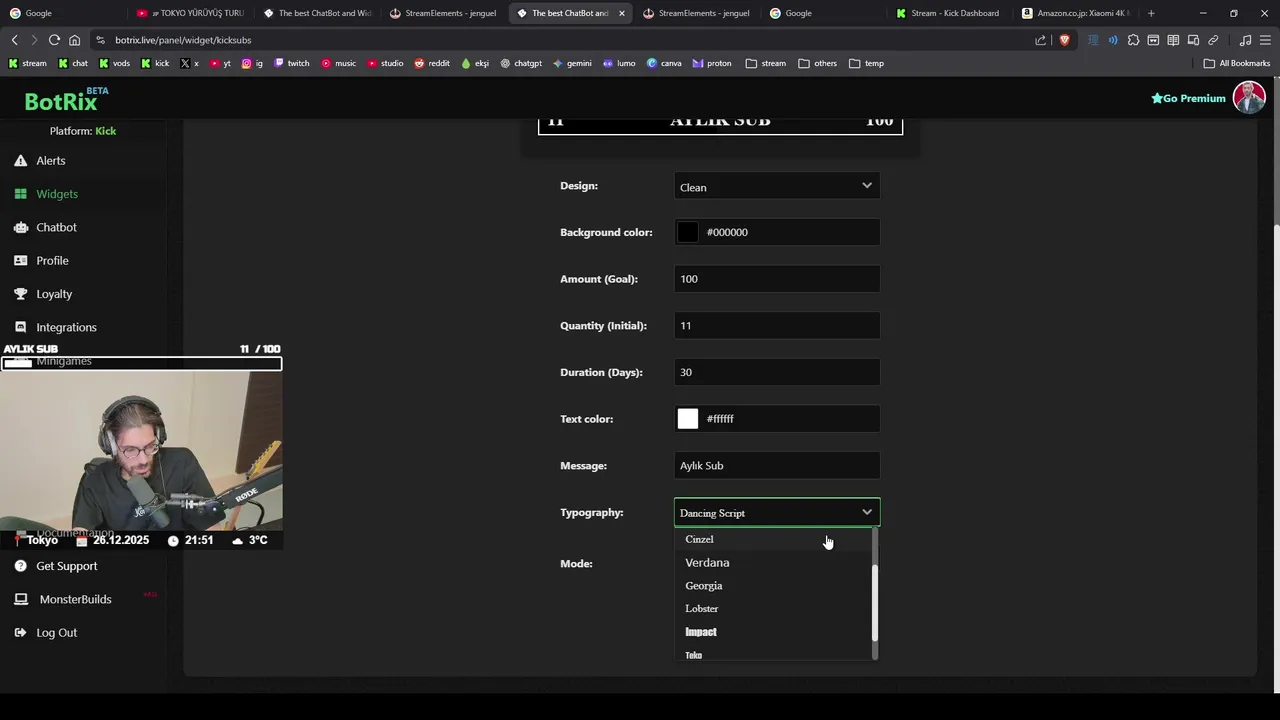Open the Brave Shields lion icon
Viewport: 1280px width, 720px height.
click(1064, 40)
